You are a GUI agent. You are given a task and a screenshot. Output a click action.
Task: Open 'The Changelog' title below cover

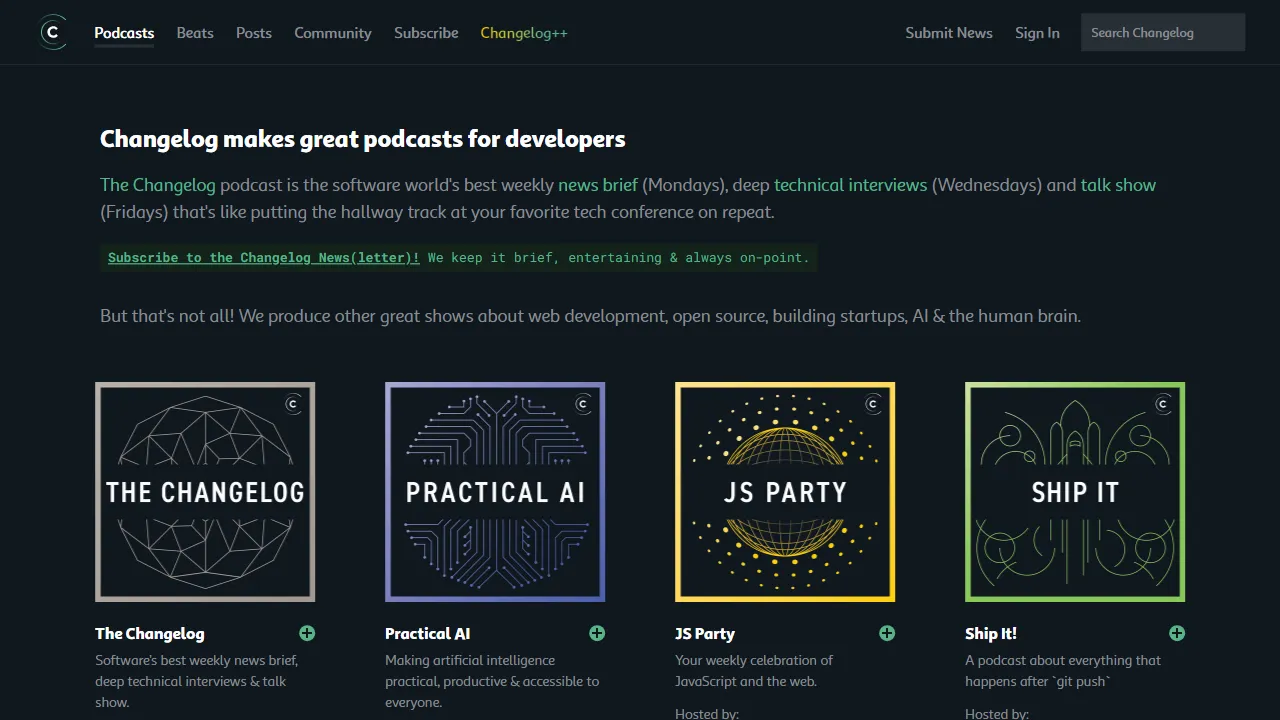[150, 633]
